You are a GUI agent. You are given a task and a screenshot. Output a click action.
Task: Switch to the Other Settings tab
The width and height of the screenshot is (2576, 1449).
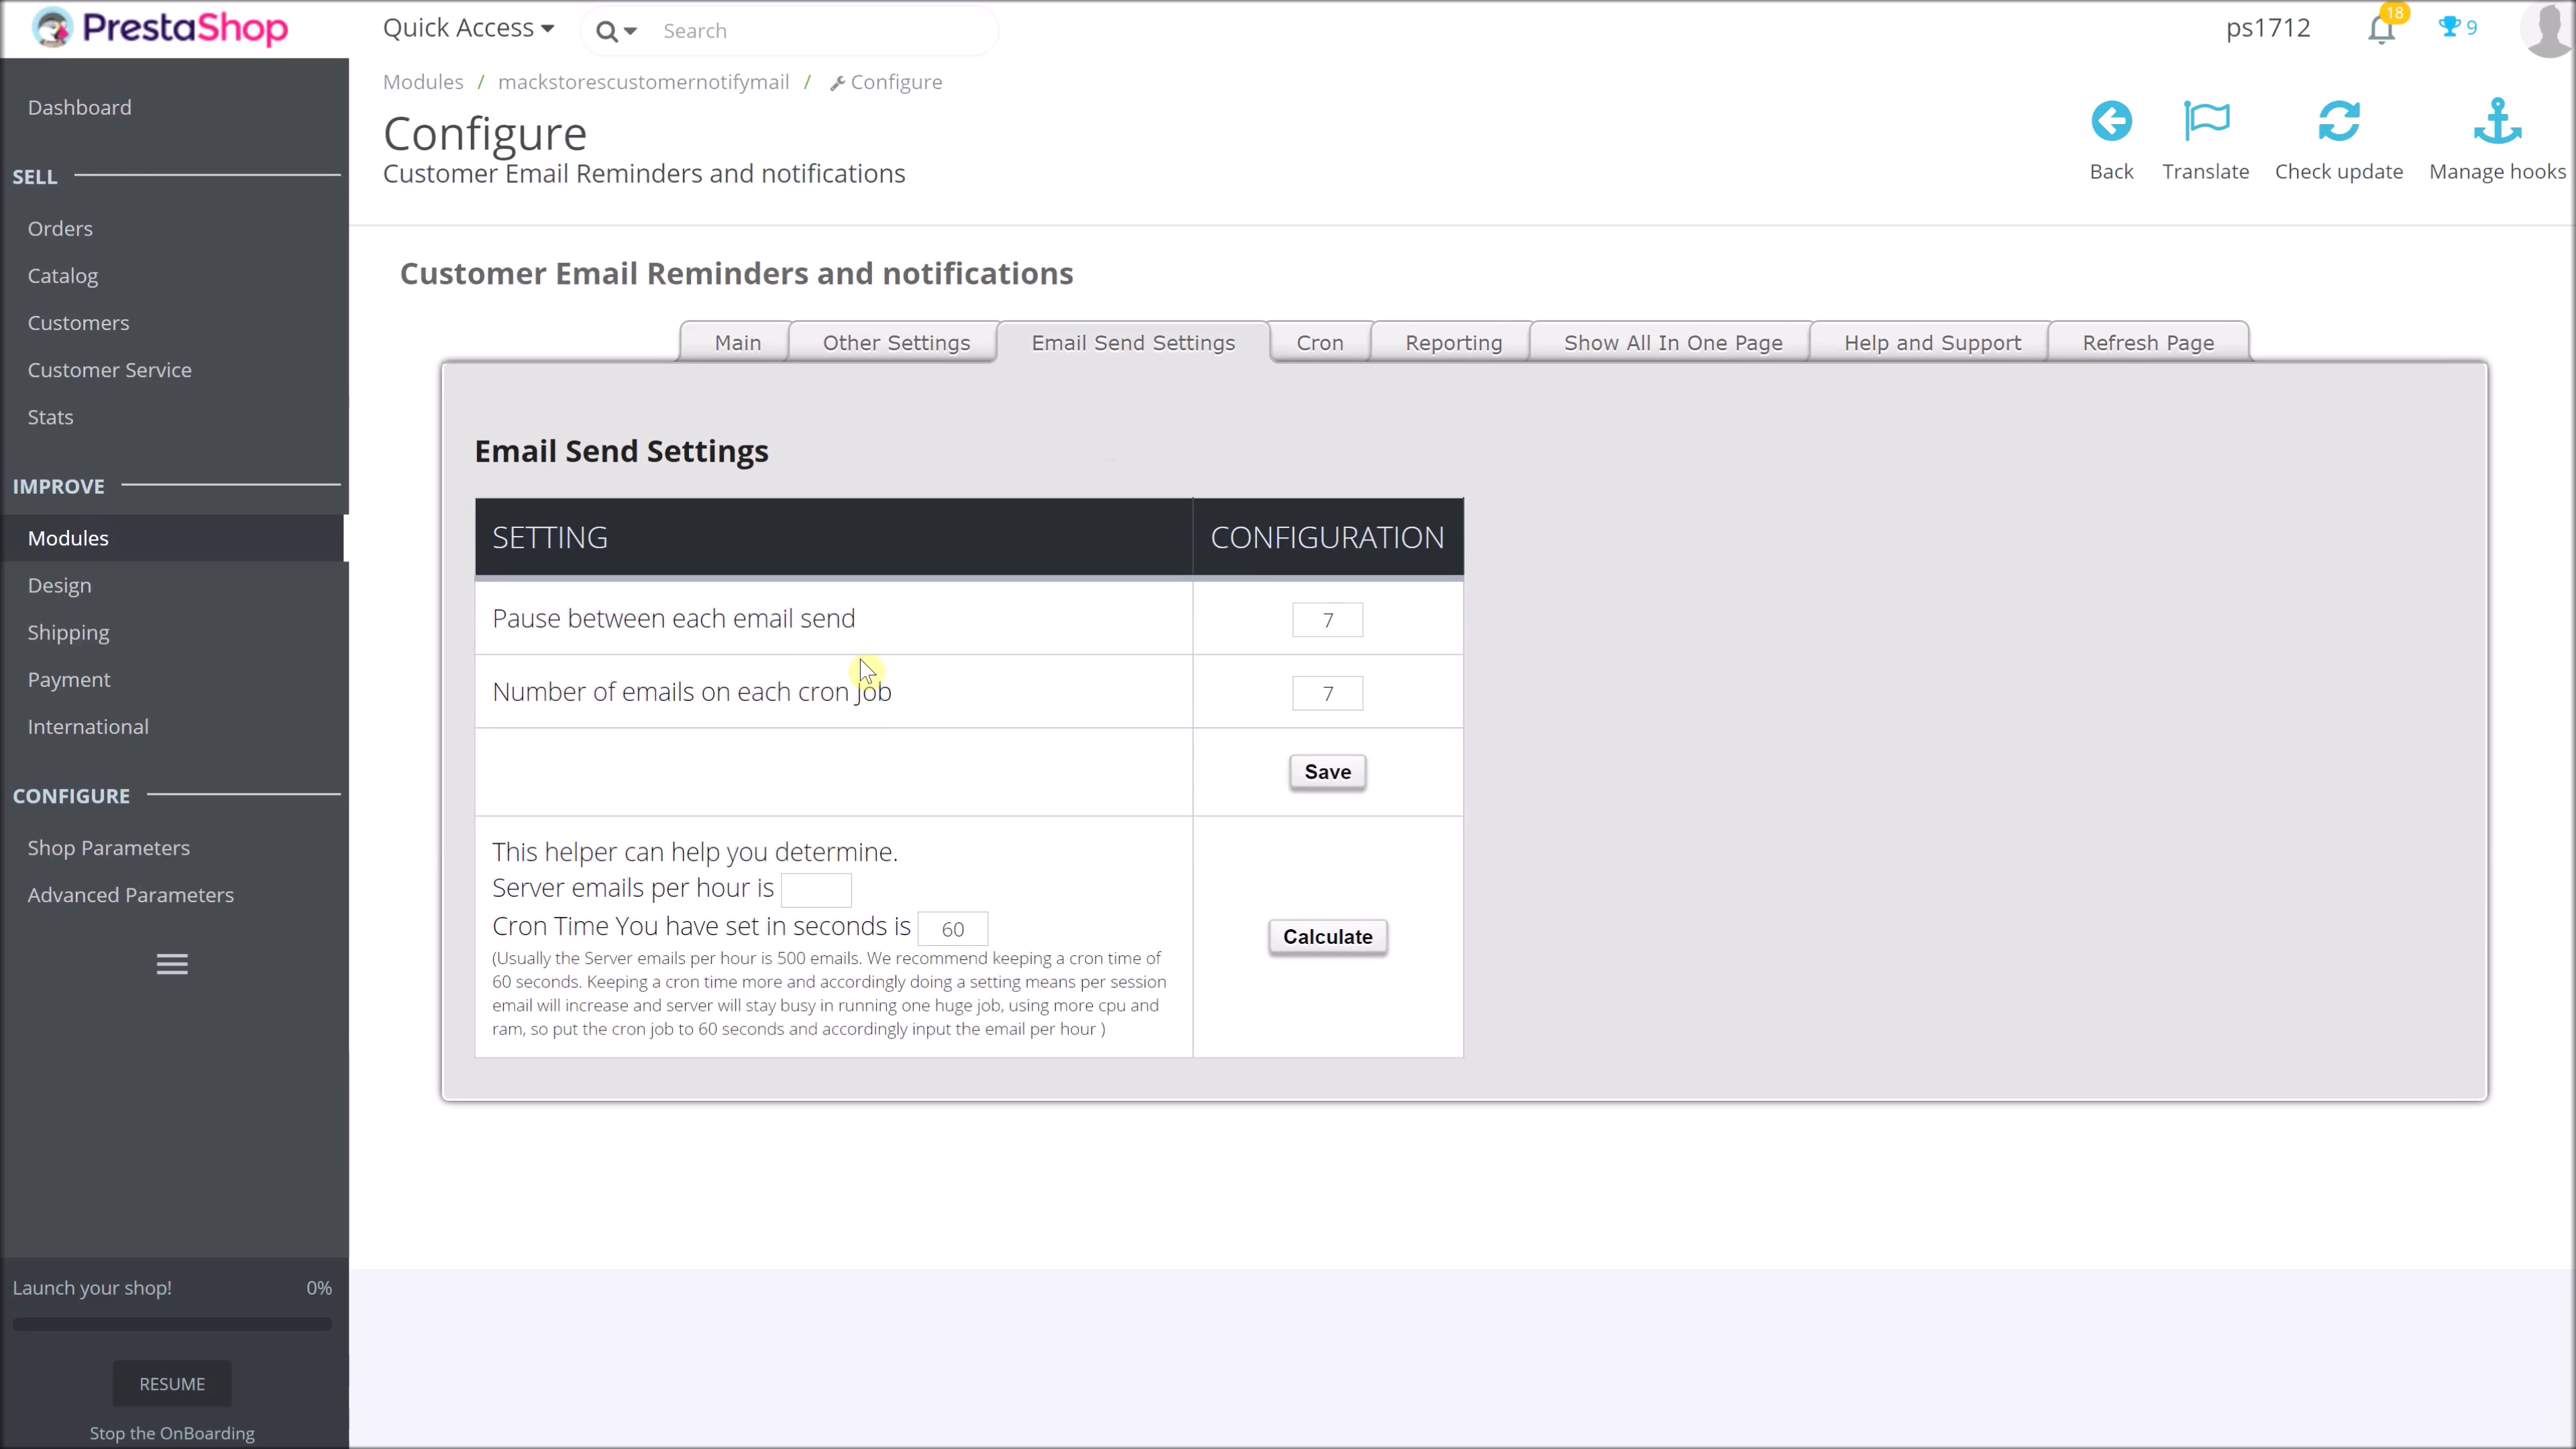tap(896, 343)
